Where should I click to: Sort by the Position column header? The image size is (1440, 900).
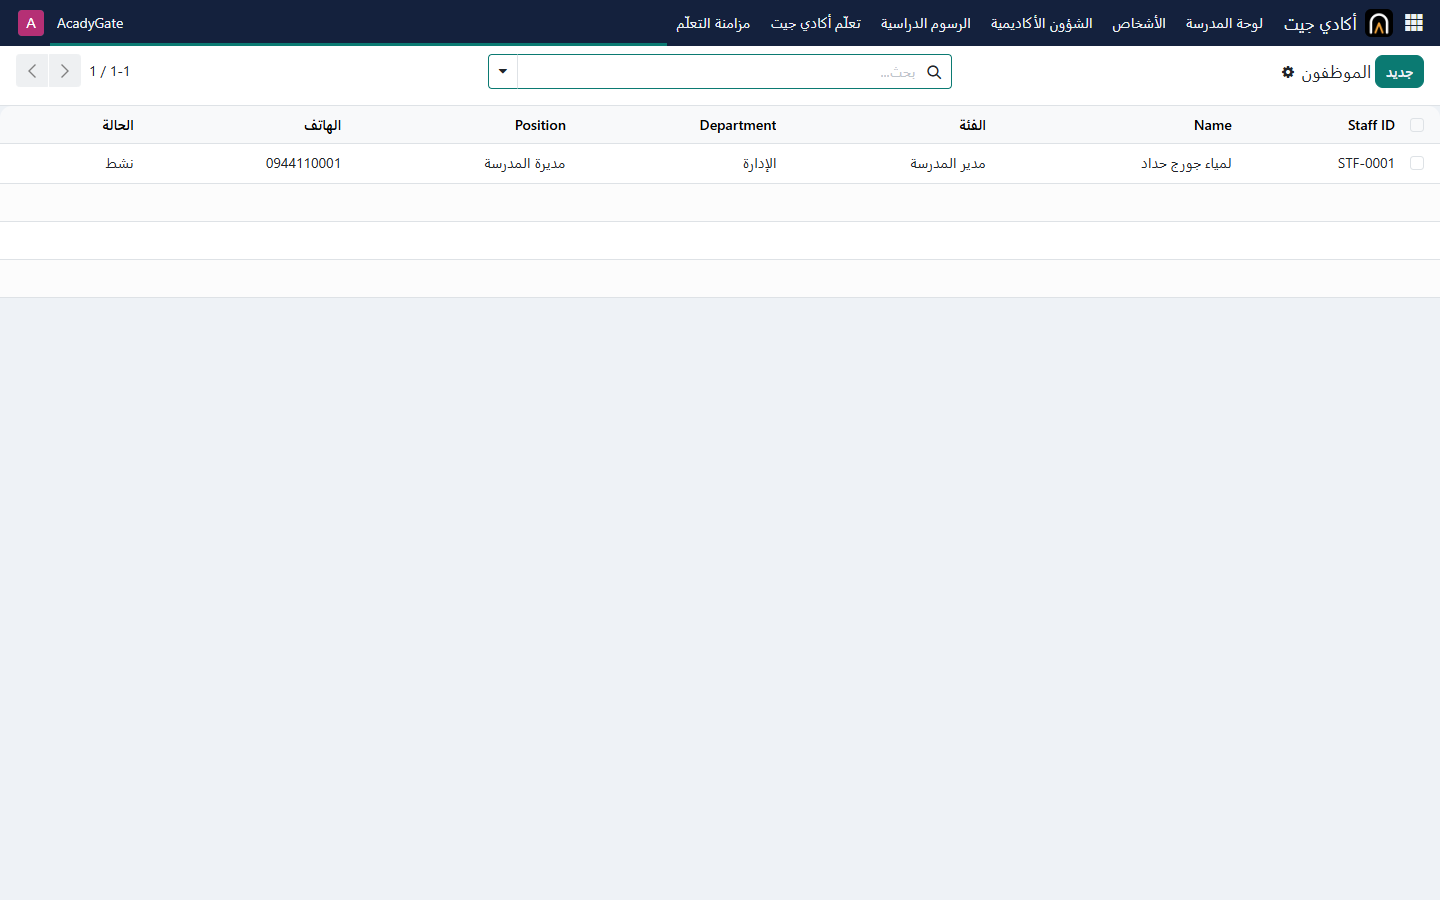(x=540, y=125)
